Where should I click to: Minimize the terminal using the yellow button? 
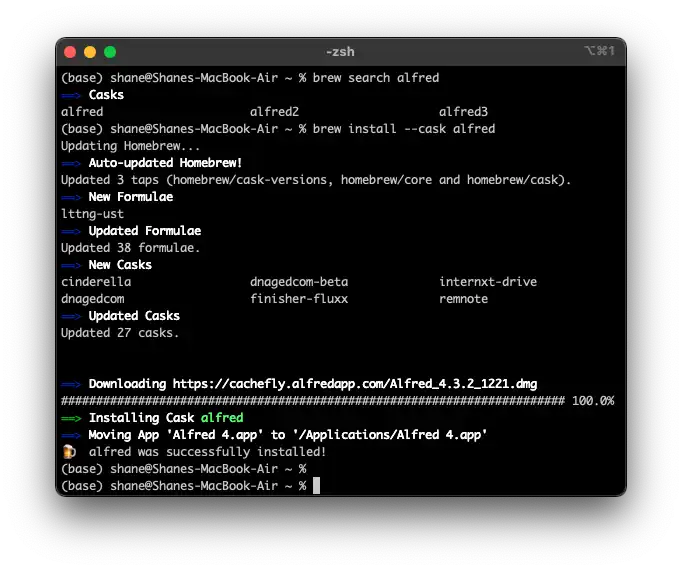(x=90, y=52)
